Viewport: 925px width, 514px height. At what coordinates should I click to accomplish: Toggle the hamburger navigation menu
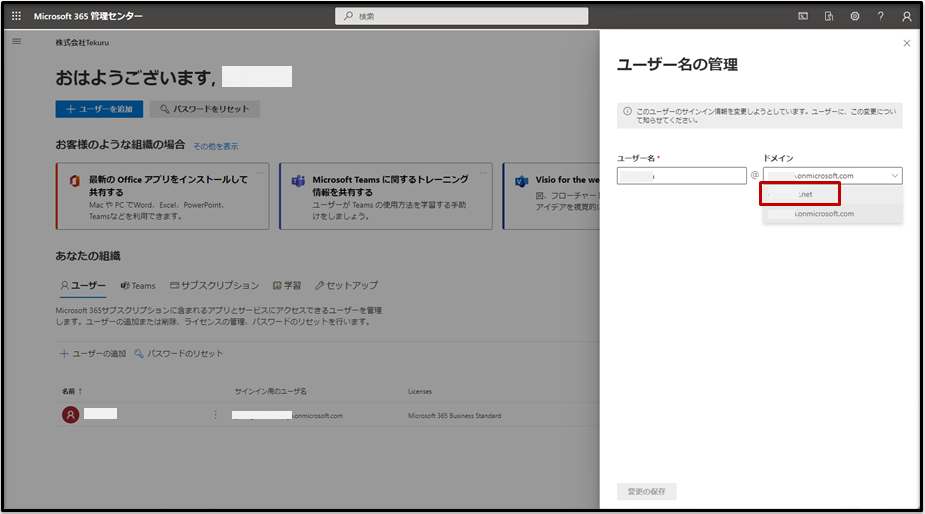[17, 41]
